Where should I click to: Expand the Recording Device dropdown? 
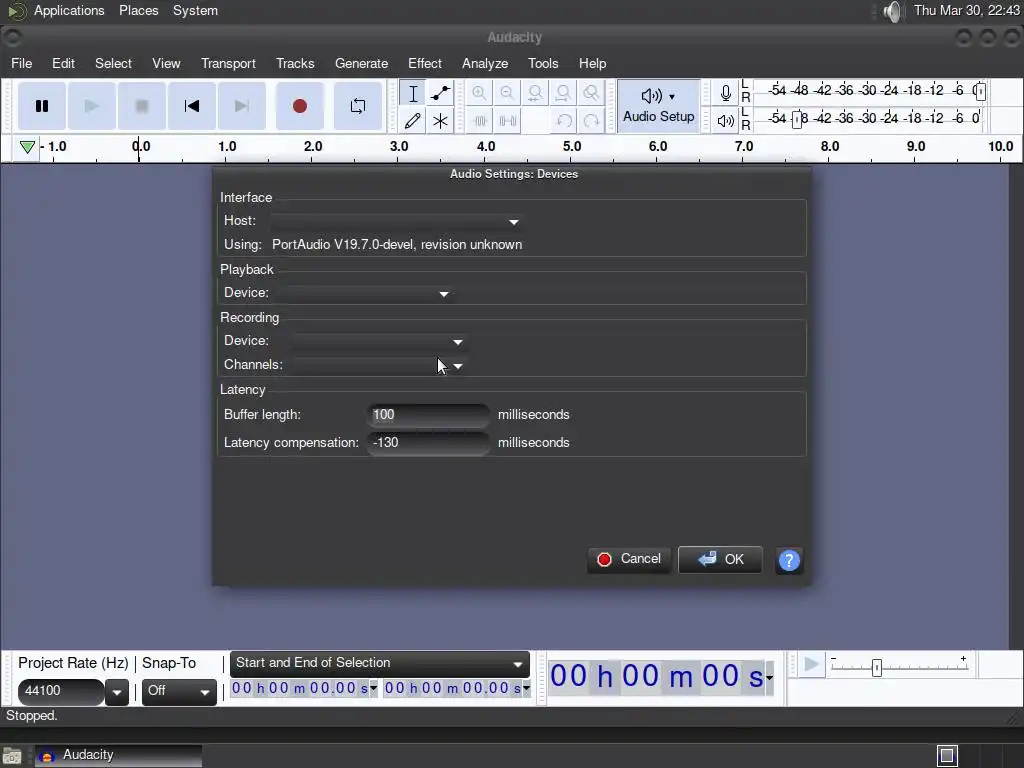[x=378, y=341]
